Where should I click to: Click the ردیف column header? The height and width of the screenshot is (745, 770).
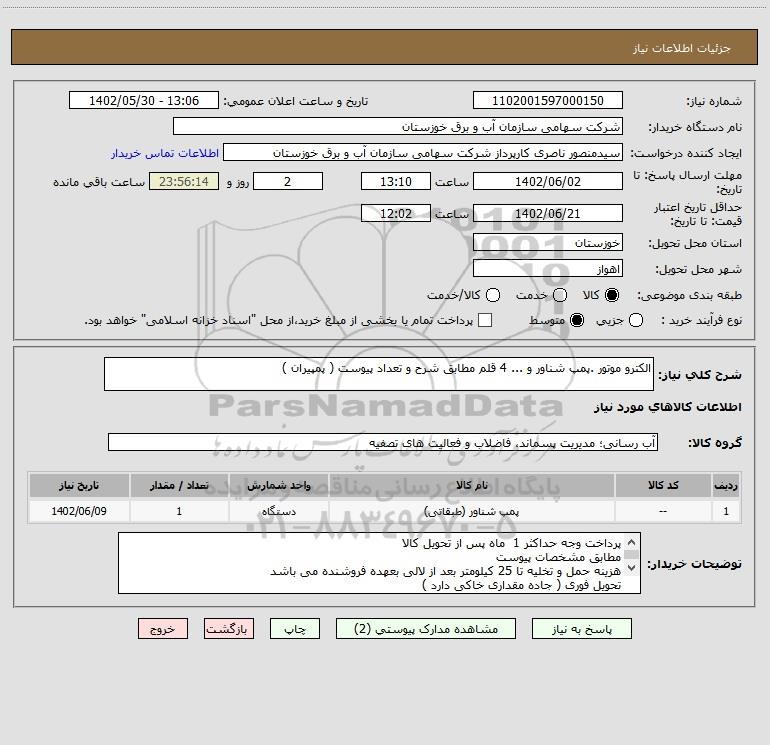[726, 486]
